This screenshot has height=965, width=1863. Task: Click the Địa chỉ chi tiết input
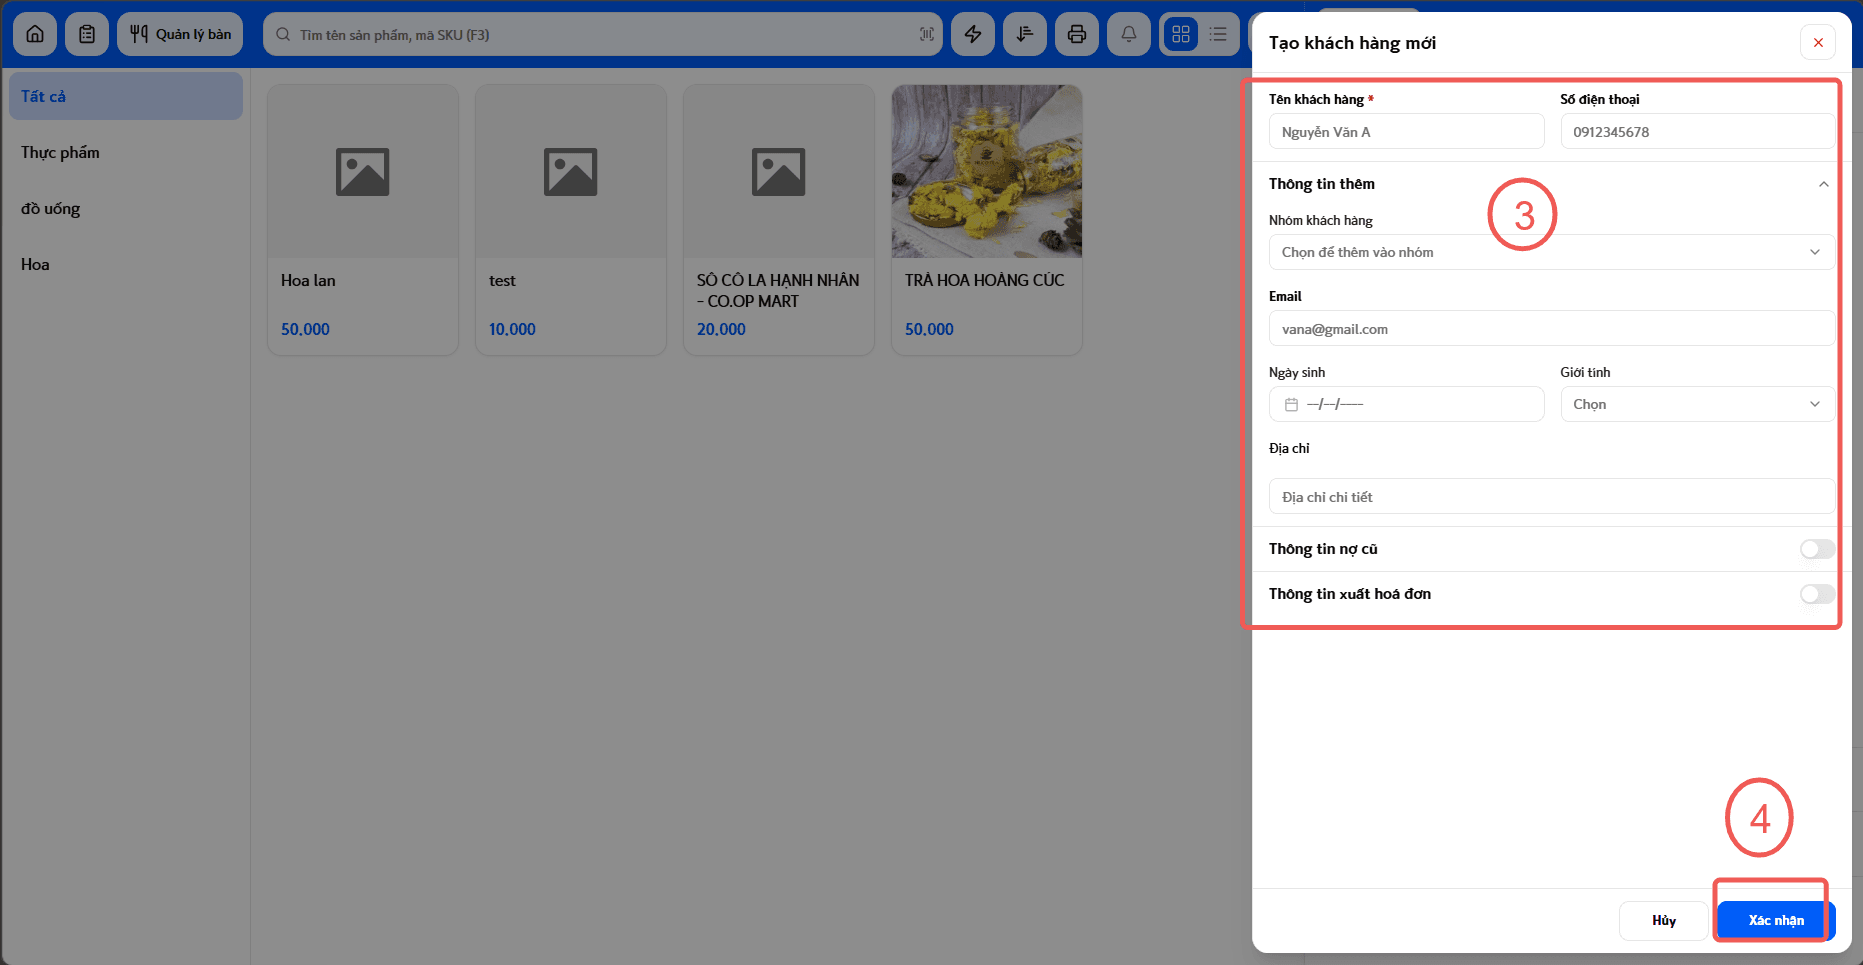click(x=1551, y=496)
